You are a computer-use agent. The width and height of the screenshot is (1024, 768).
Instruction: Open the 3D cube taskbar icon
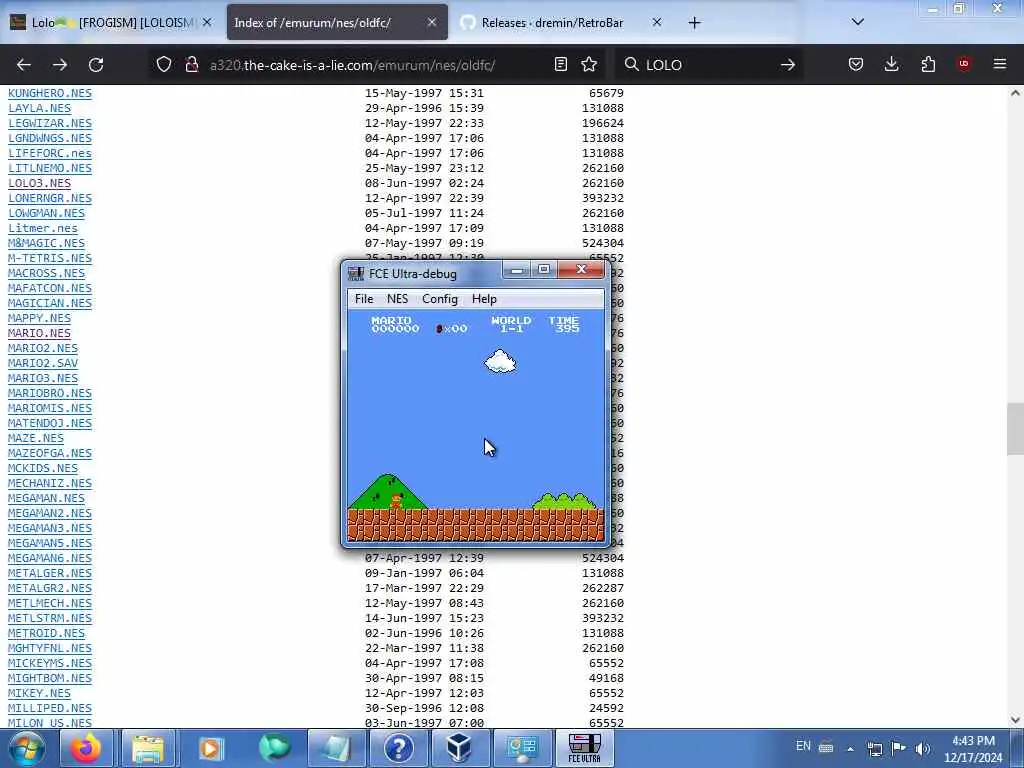click(x=459, y=748)
